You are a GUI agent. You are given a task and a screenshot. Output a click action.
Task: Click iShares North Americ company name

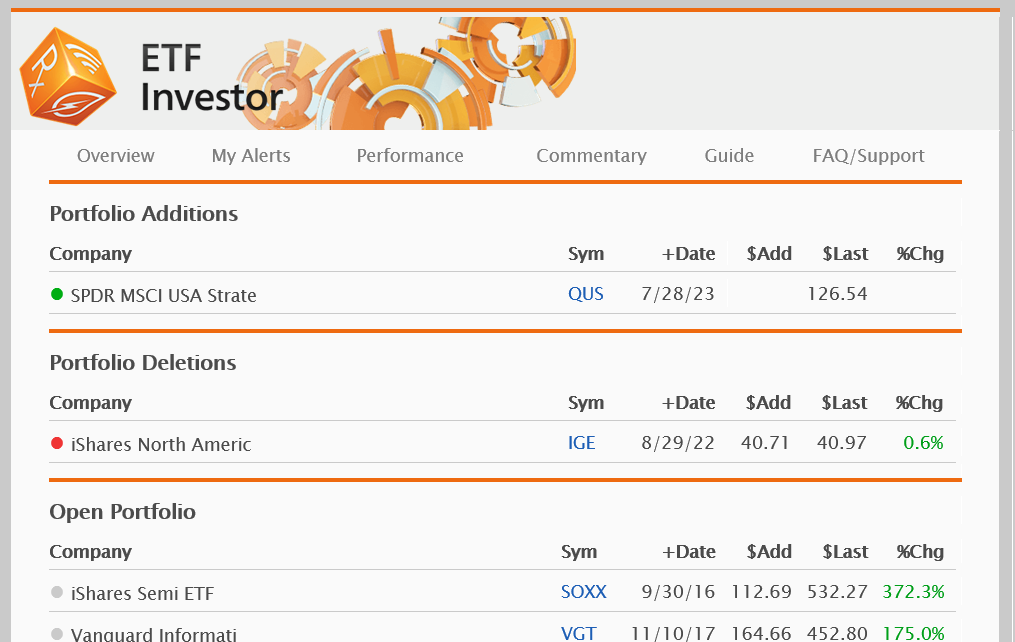coord(161,445)
